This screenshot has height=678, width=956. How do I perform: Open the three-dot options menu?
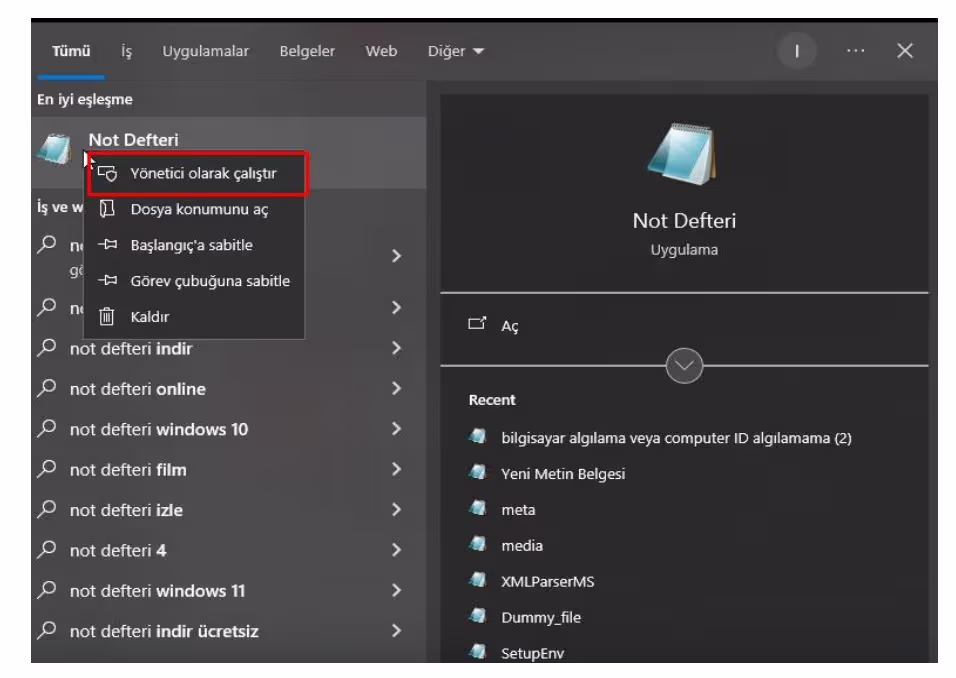855,51
